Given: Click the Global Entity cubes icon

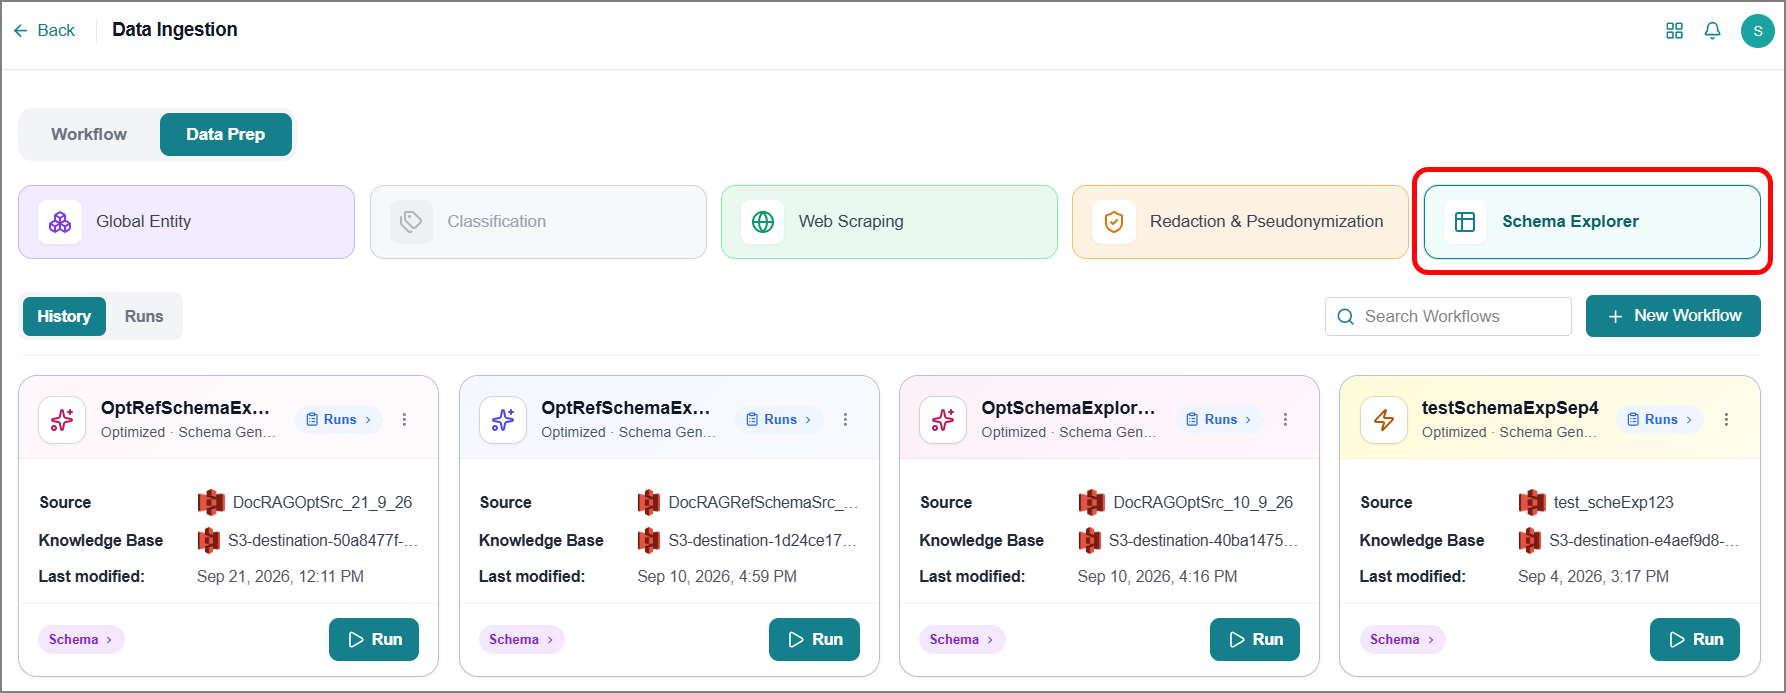Looking at the screenshot, I should pyautogui.click(x=60, y=222).
